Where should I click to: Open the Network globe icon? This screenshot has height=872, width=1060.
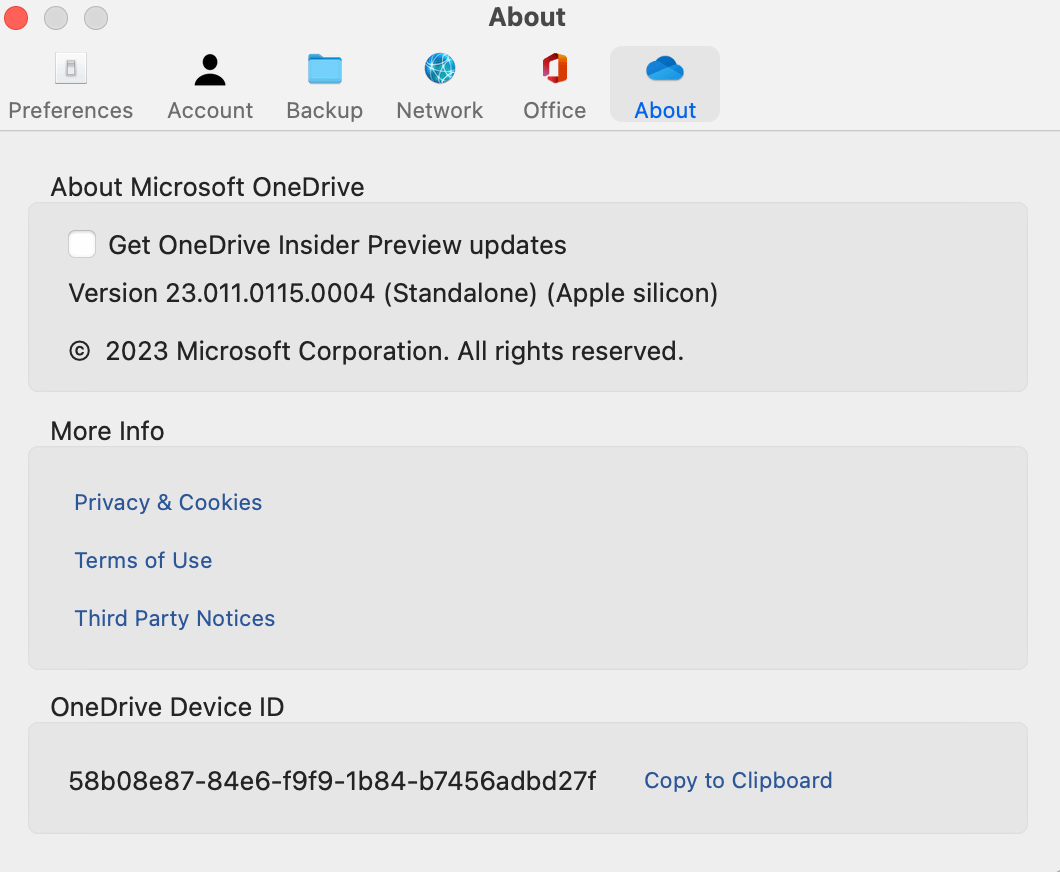tap(439, 68)
